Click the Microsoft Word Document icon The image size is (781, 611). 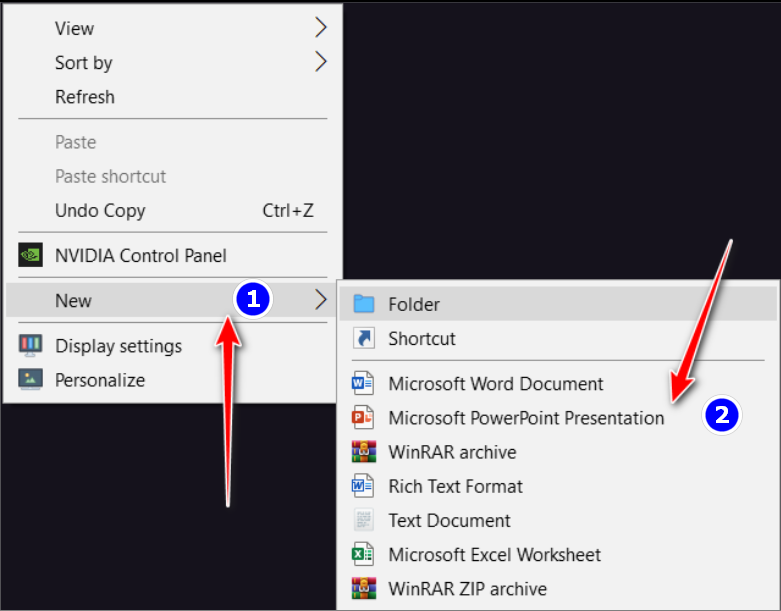(x=363, y=384)
